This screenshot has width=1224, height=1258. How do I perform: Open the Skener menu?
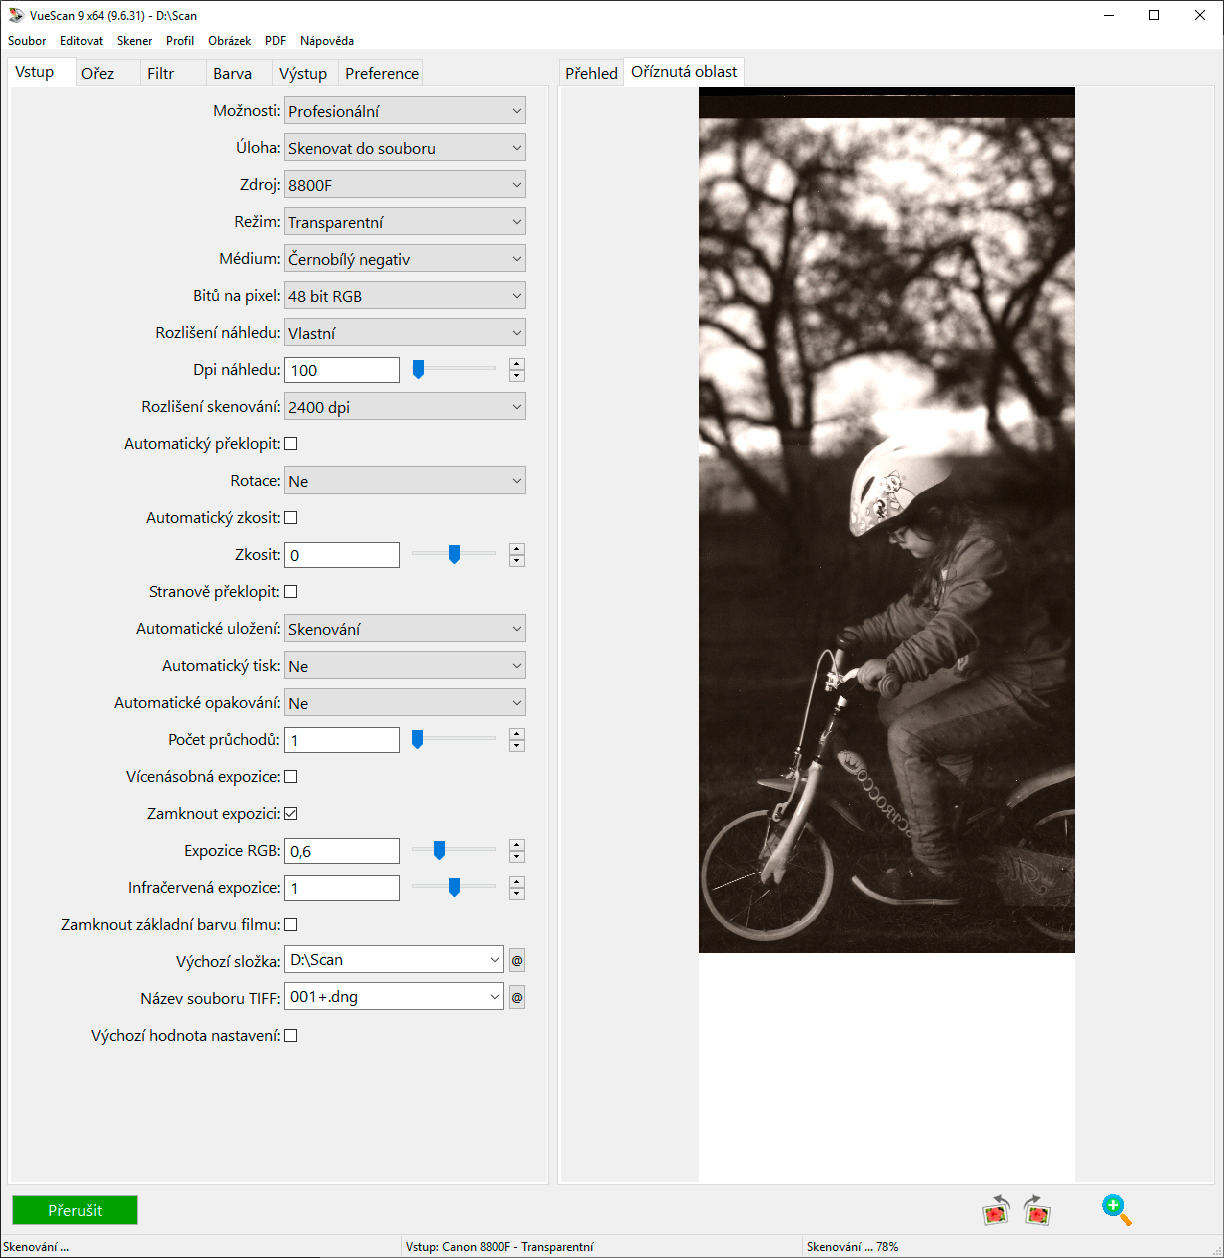(x=134, y=41)
